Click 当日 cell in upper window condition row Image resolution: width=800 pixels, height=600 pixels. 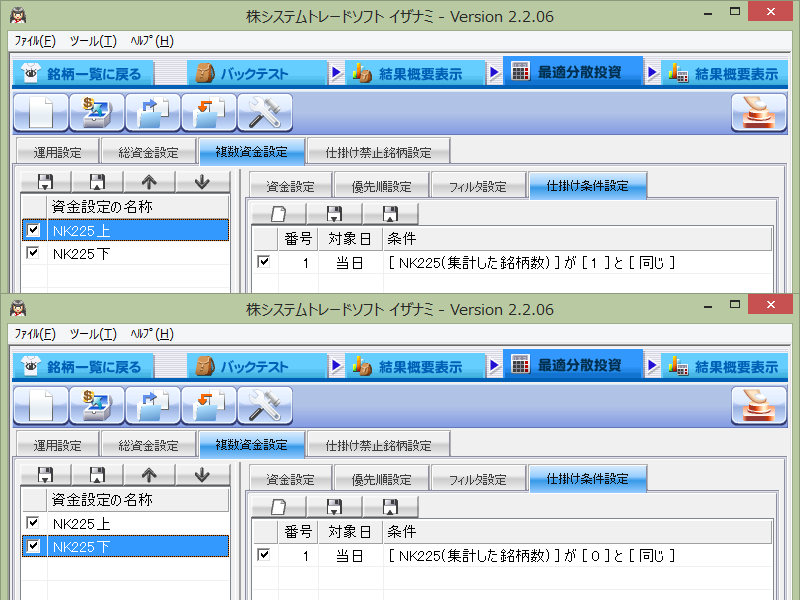click(350, 263)
